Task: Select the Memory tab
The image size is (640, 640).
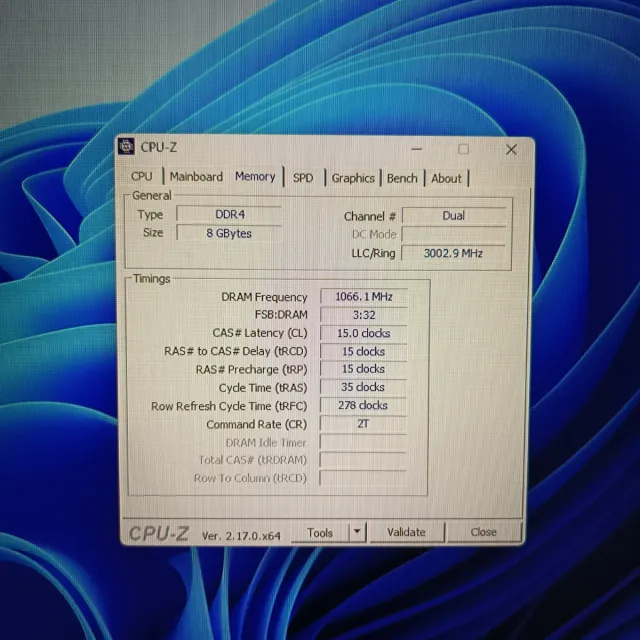Action: [x=255, y=176]
